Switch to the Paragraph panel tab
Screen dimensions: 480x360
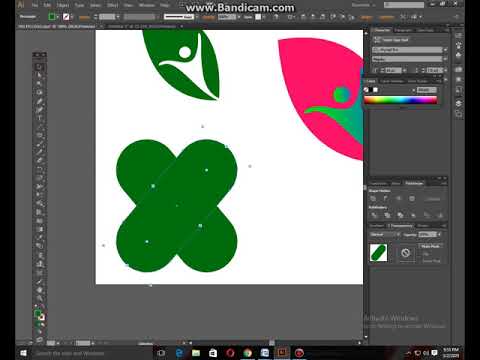click(403, 30)
